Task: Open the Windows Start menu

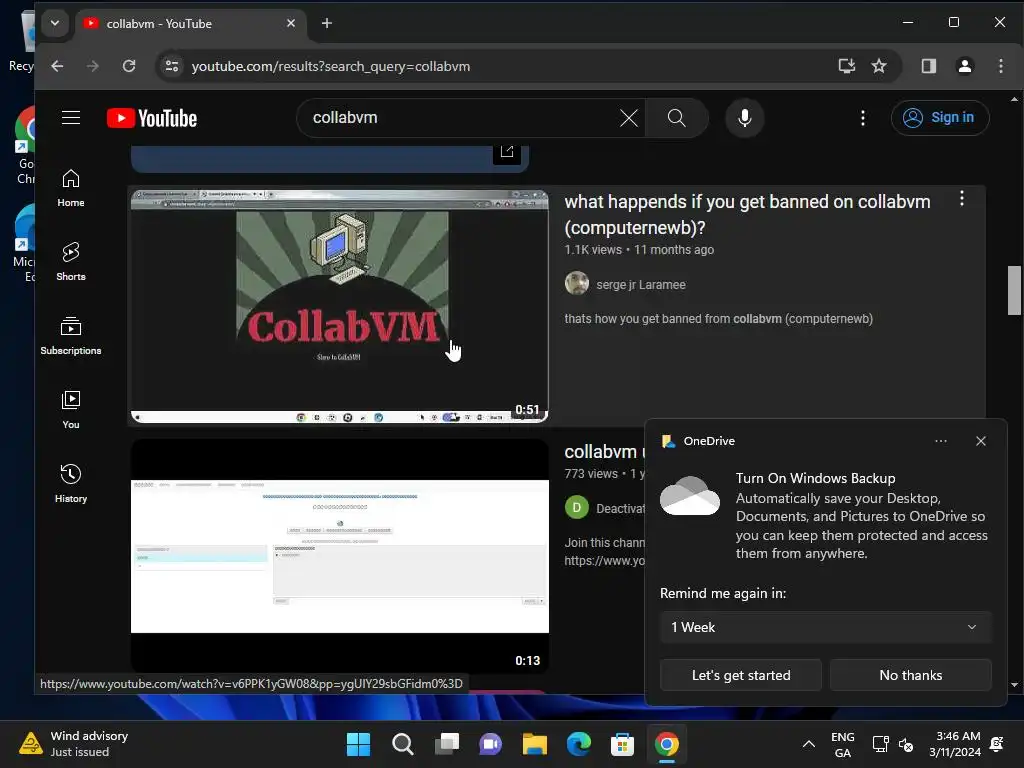Action: pos(358,744)
